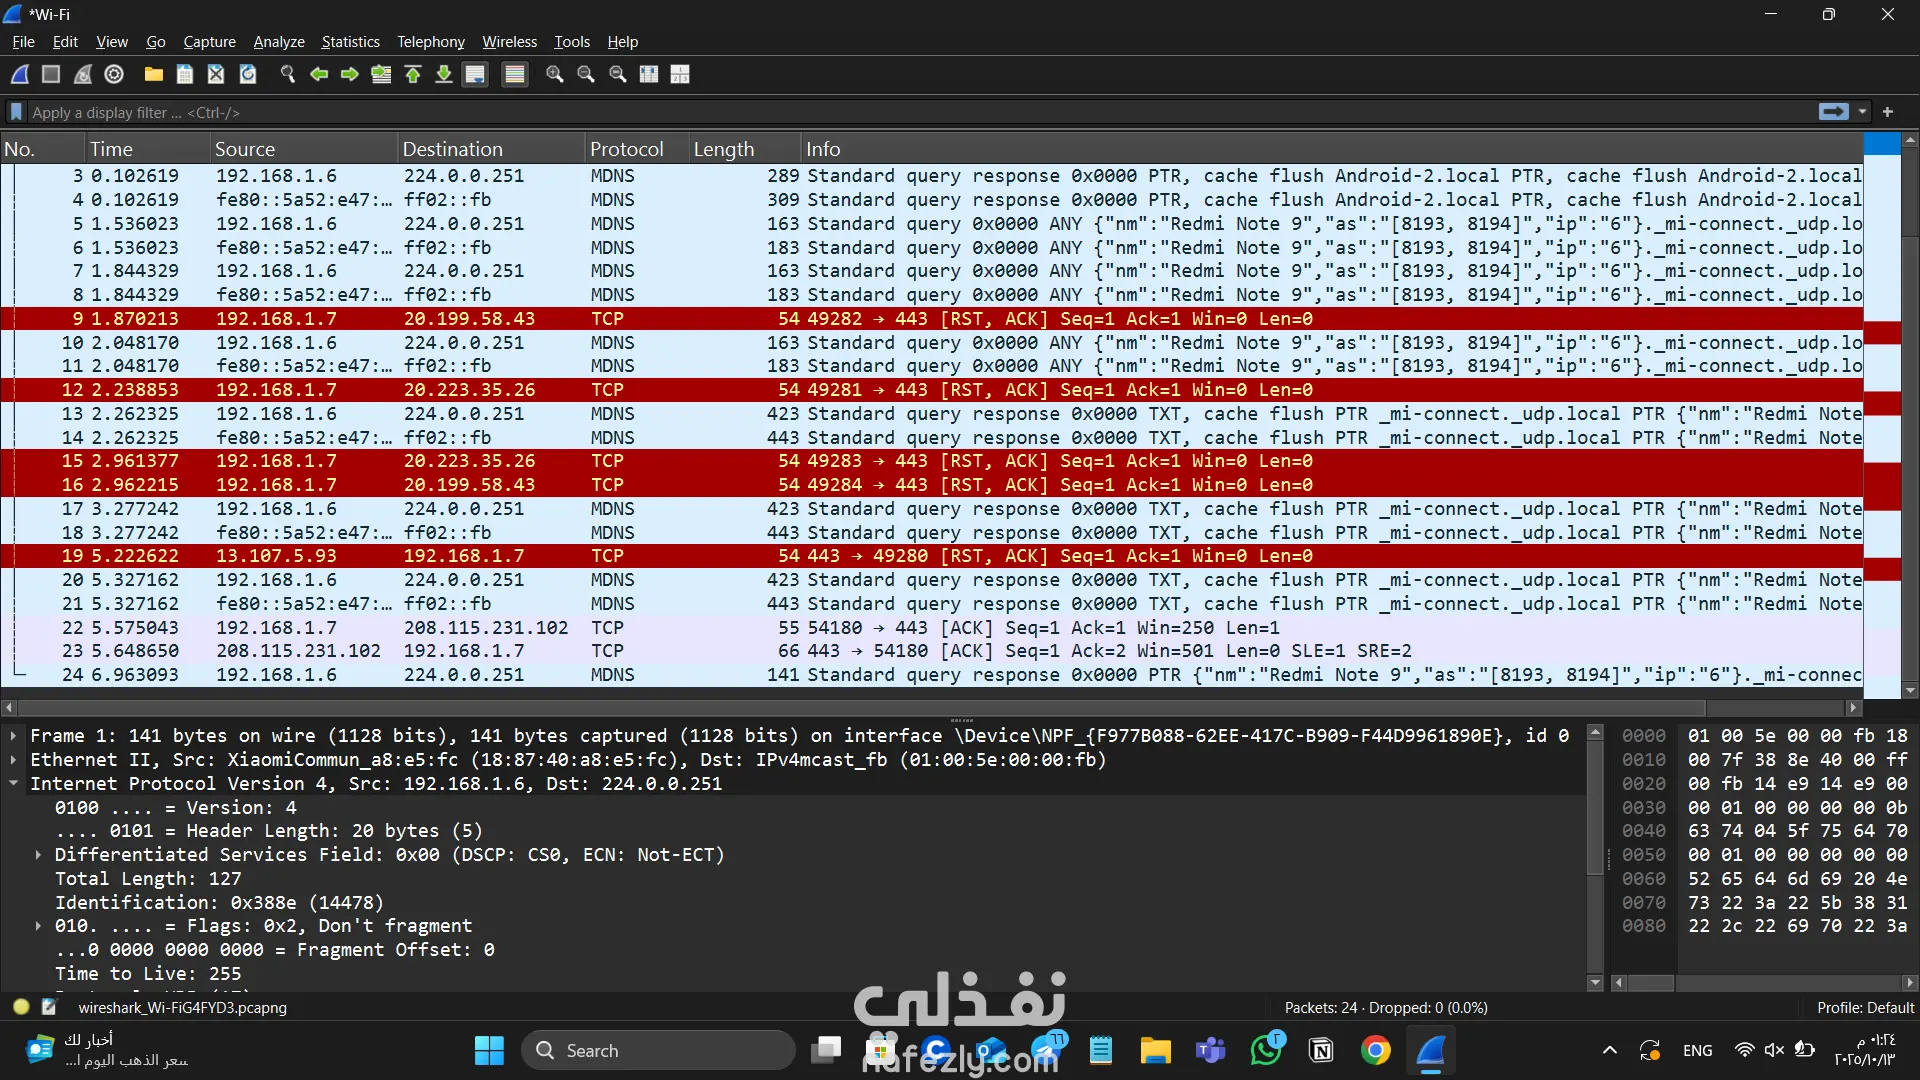Start capturing packets with shark fin icon

click(20, 74)
